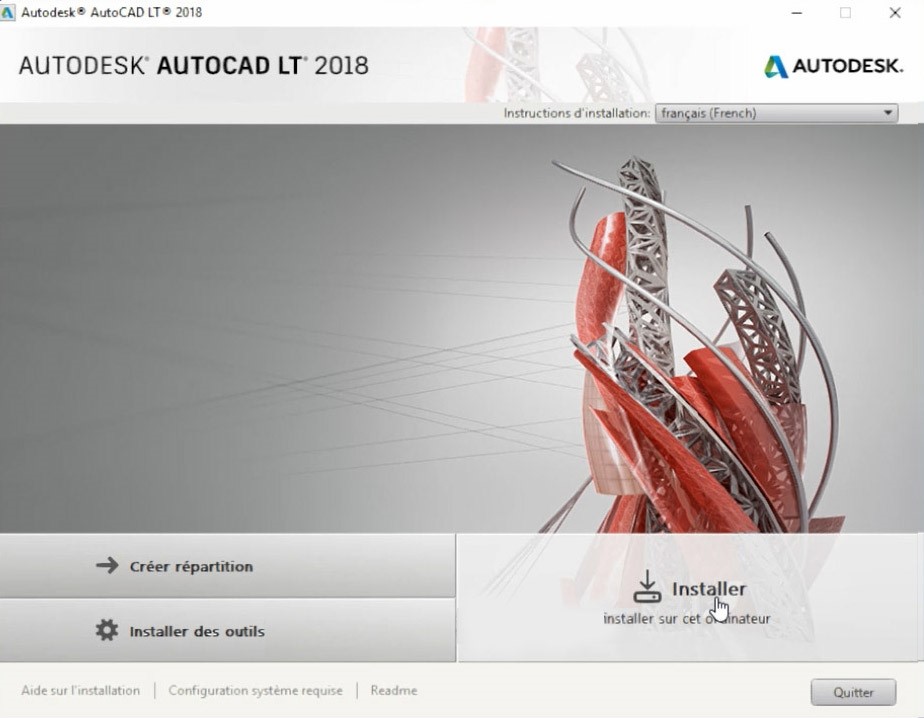Open Configuration système requise link
924x718 pixels.
[x=255, y=690]
